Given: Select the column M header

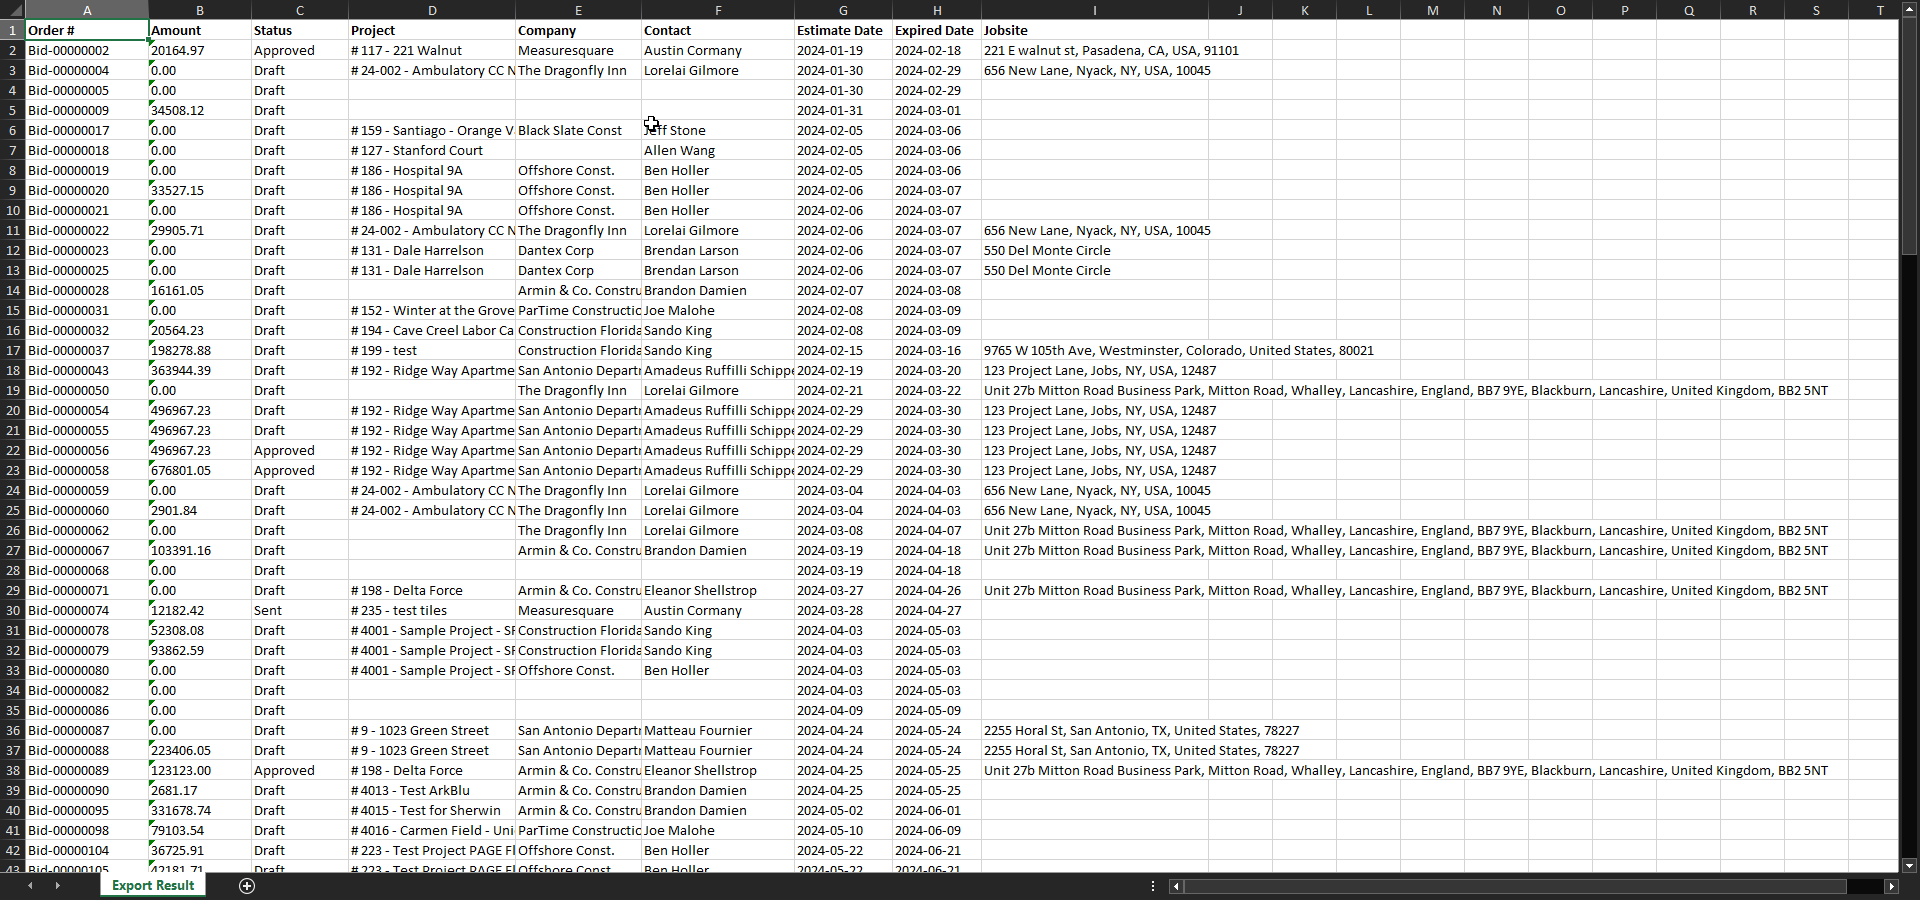Looking at the screenshot, I should click(1432, 10).
